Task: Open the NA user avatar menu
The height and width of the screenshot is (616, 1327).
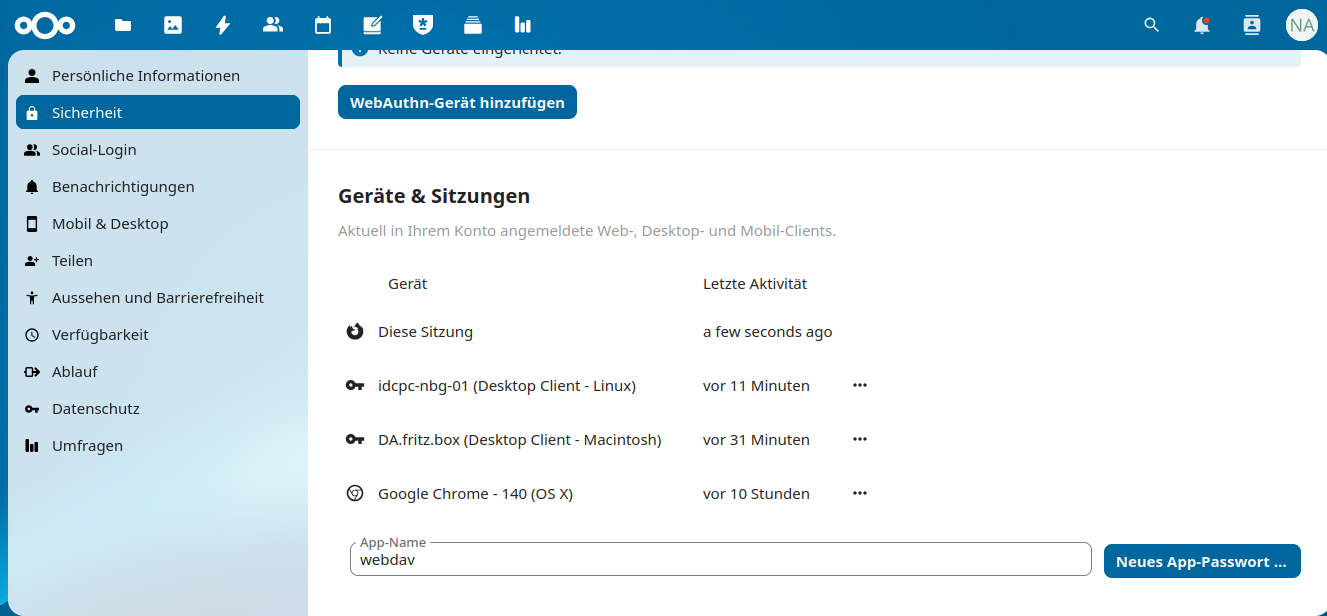Action: coord(1301,25)
